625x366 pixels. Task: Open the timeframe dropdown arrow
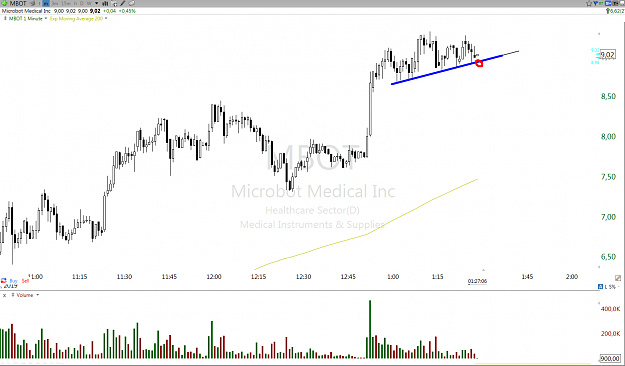tap(96, 3)
